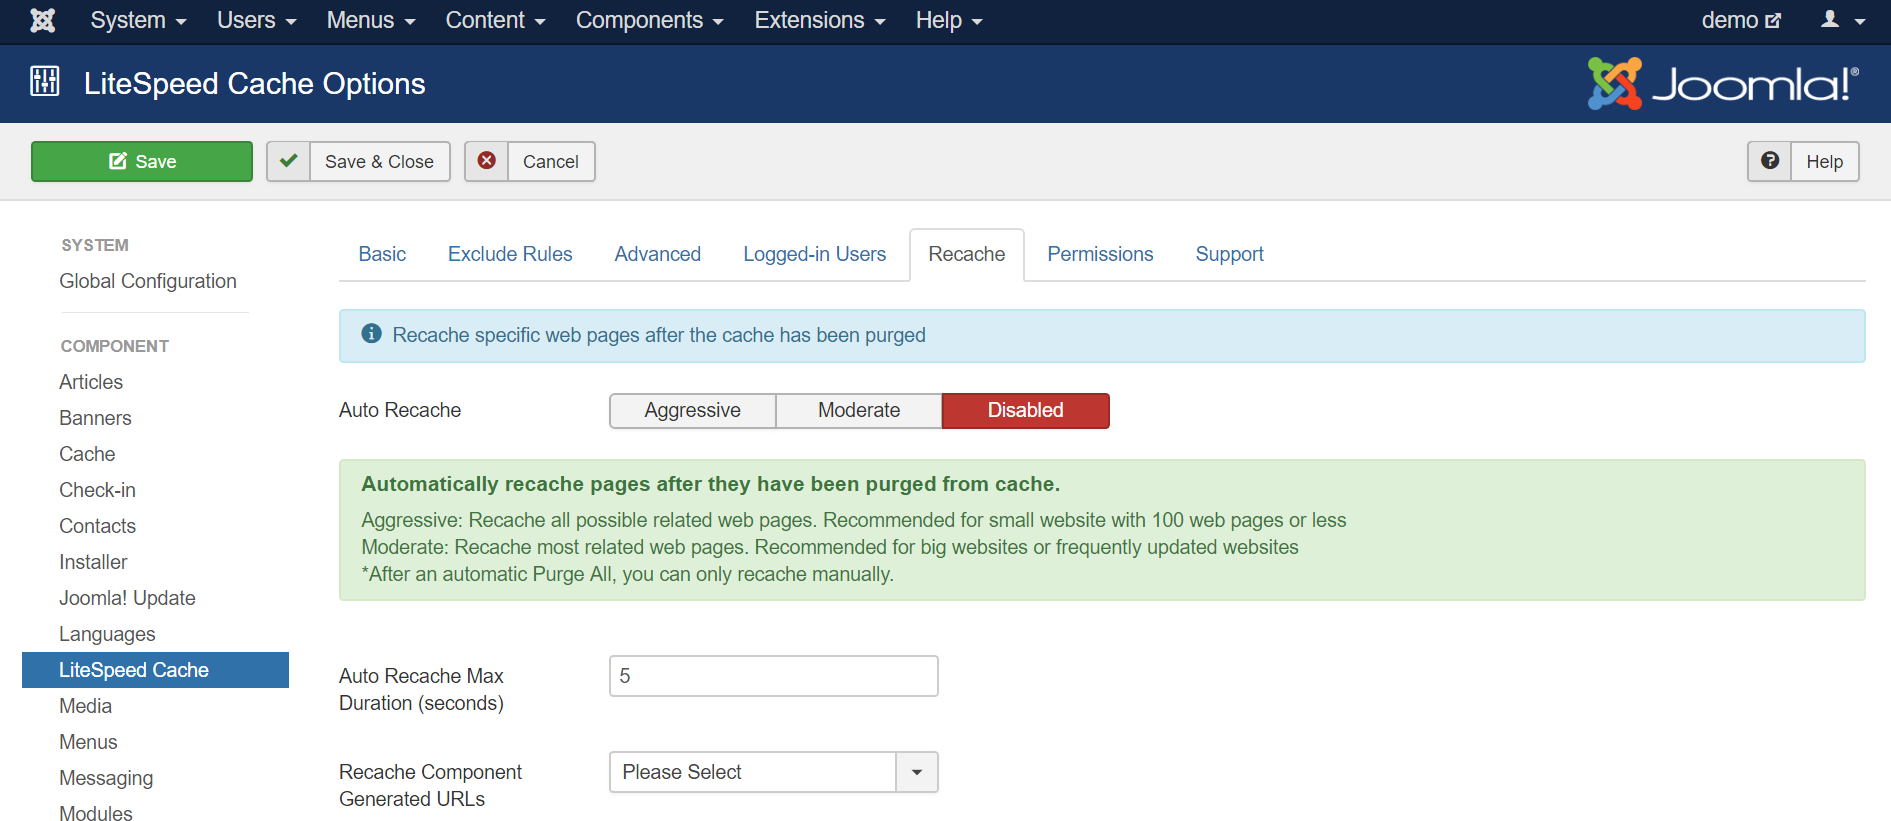Open the Permissions tab

tap(1100, 254)
